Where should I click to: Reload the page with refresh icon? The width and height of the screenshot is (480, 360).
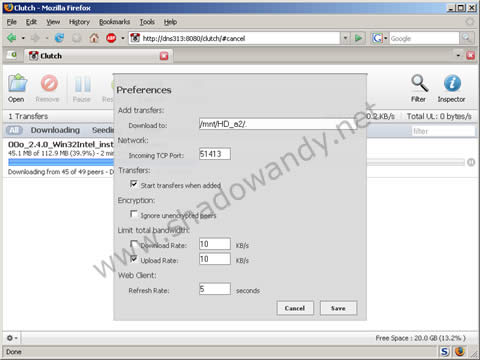coord(59,38)
